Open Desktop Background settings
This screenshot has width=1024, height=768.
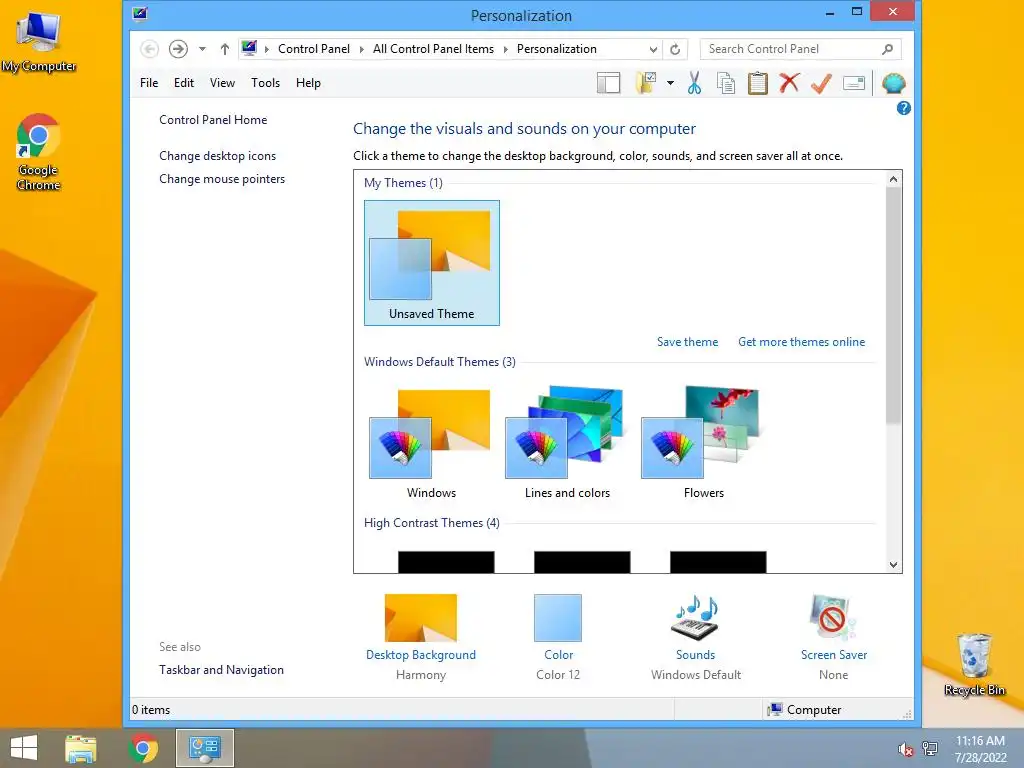pyautogui.click(x=421, y=637)
